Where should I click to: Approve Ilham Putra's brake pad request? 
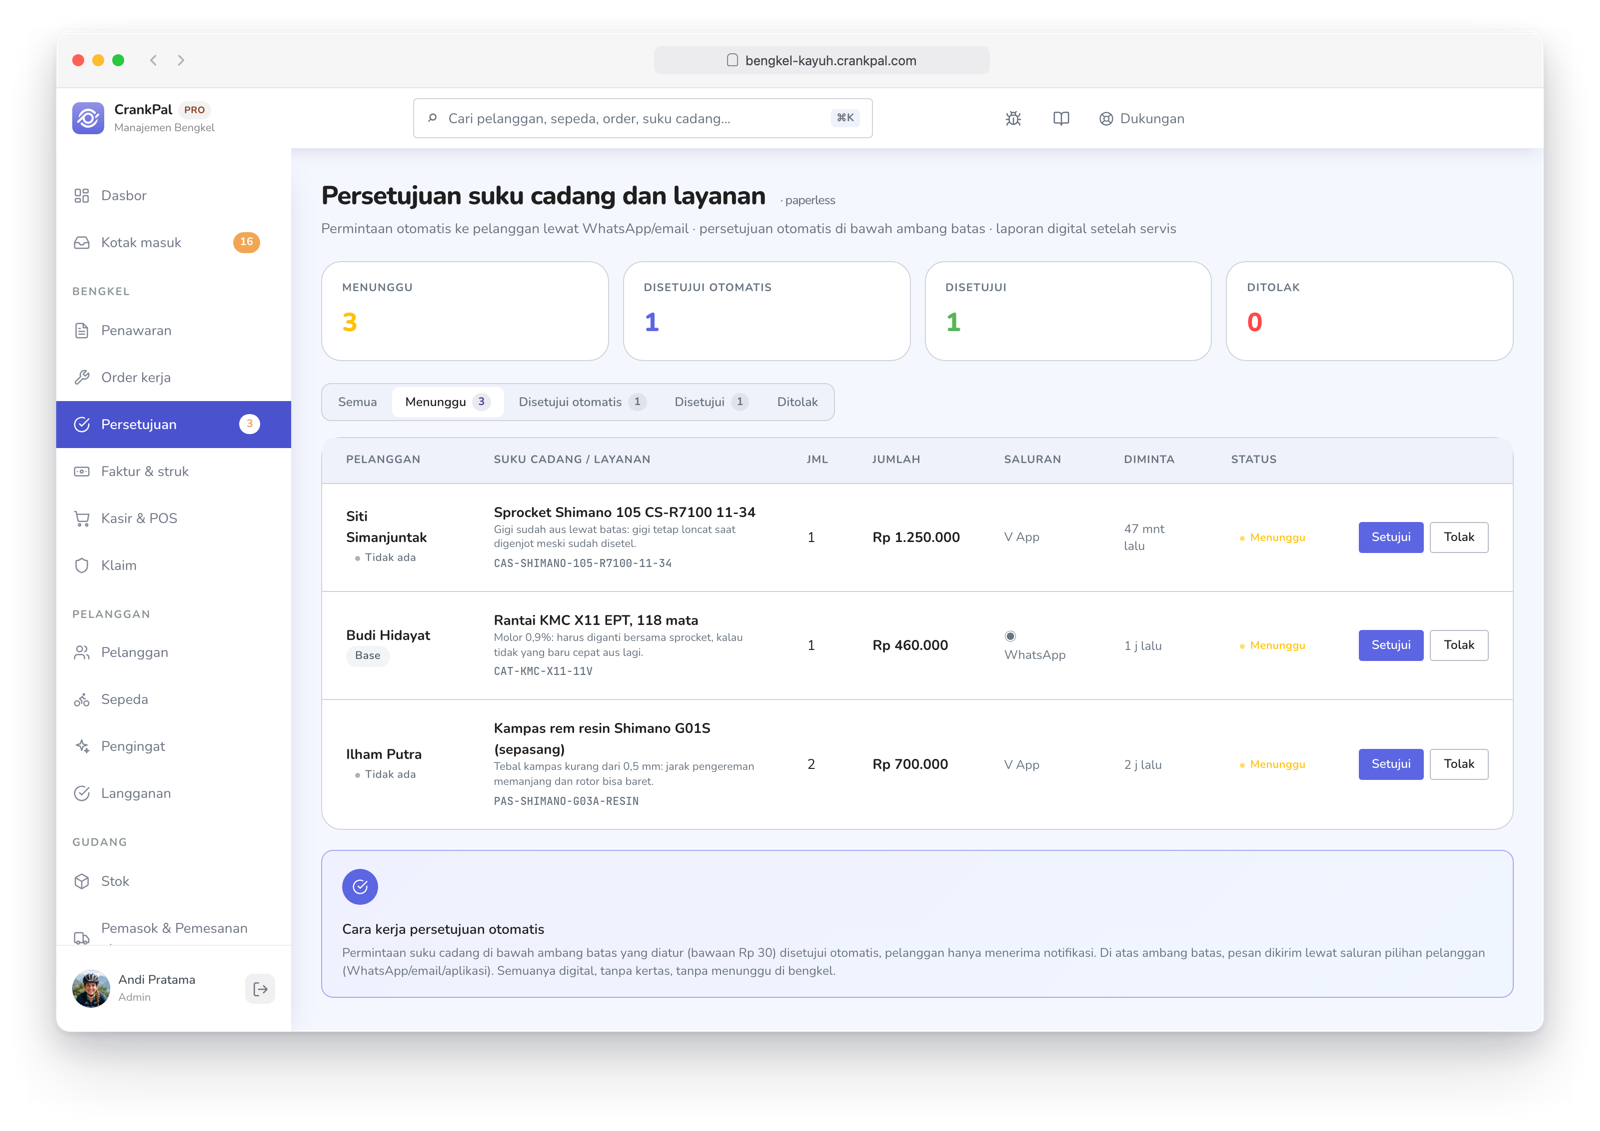(1390, 764)
